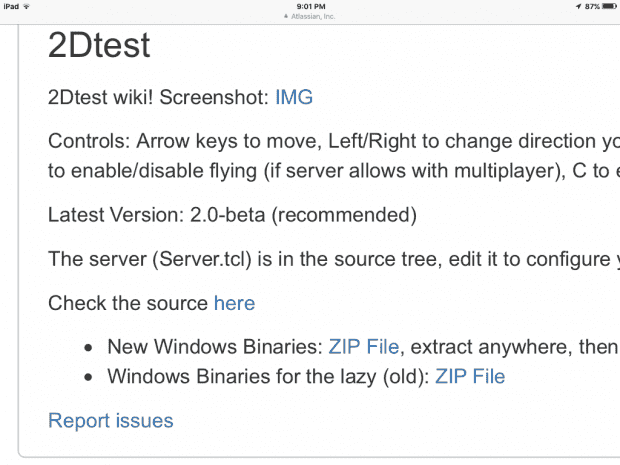
Task: Tap the battery icon in status bar
Action: click(607, 6)
